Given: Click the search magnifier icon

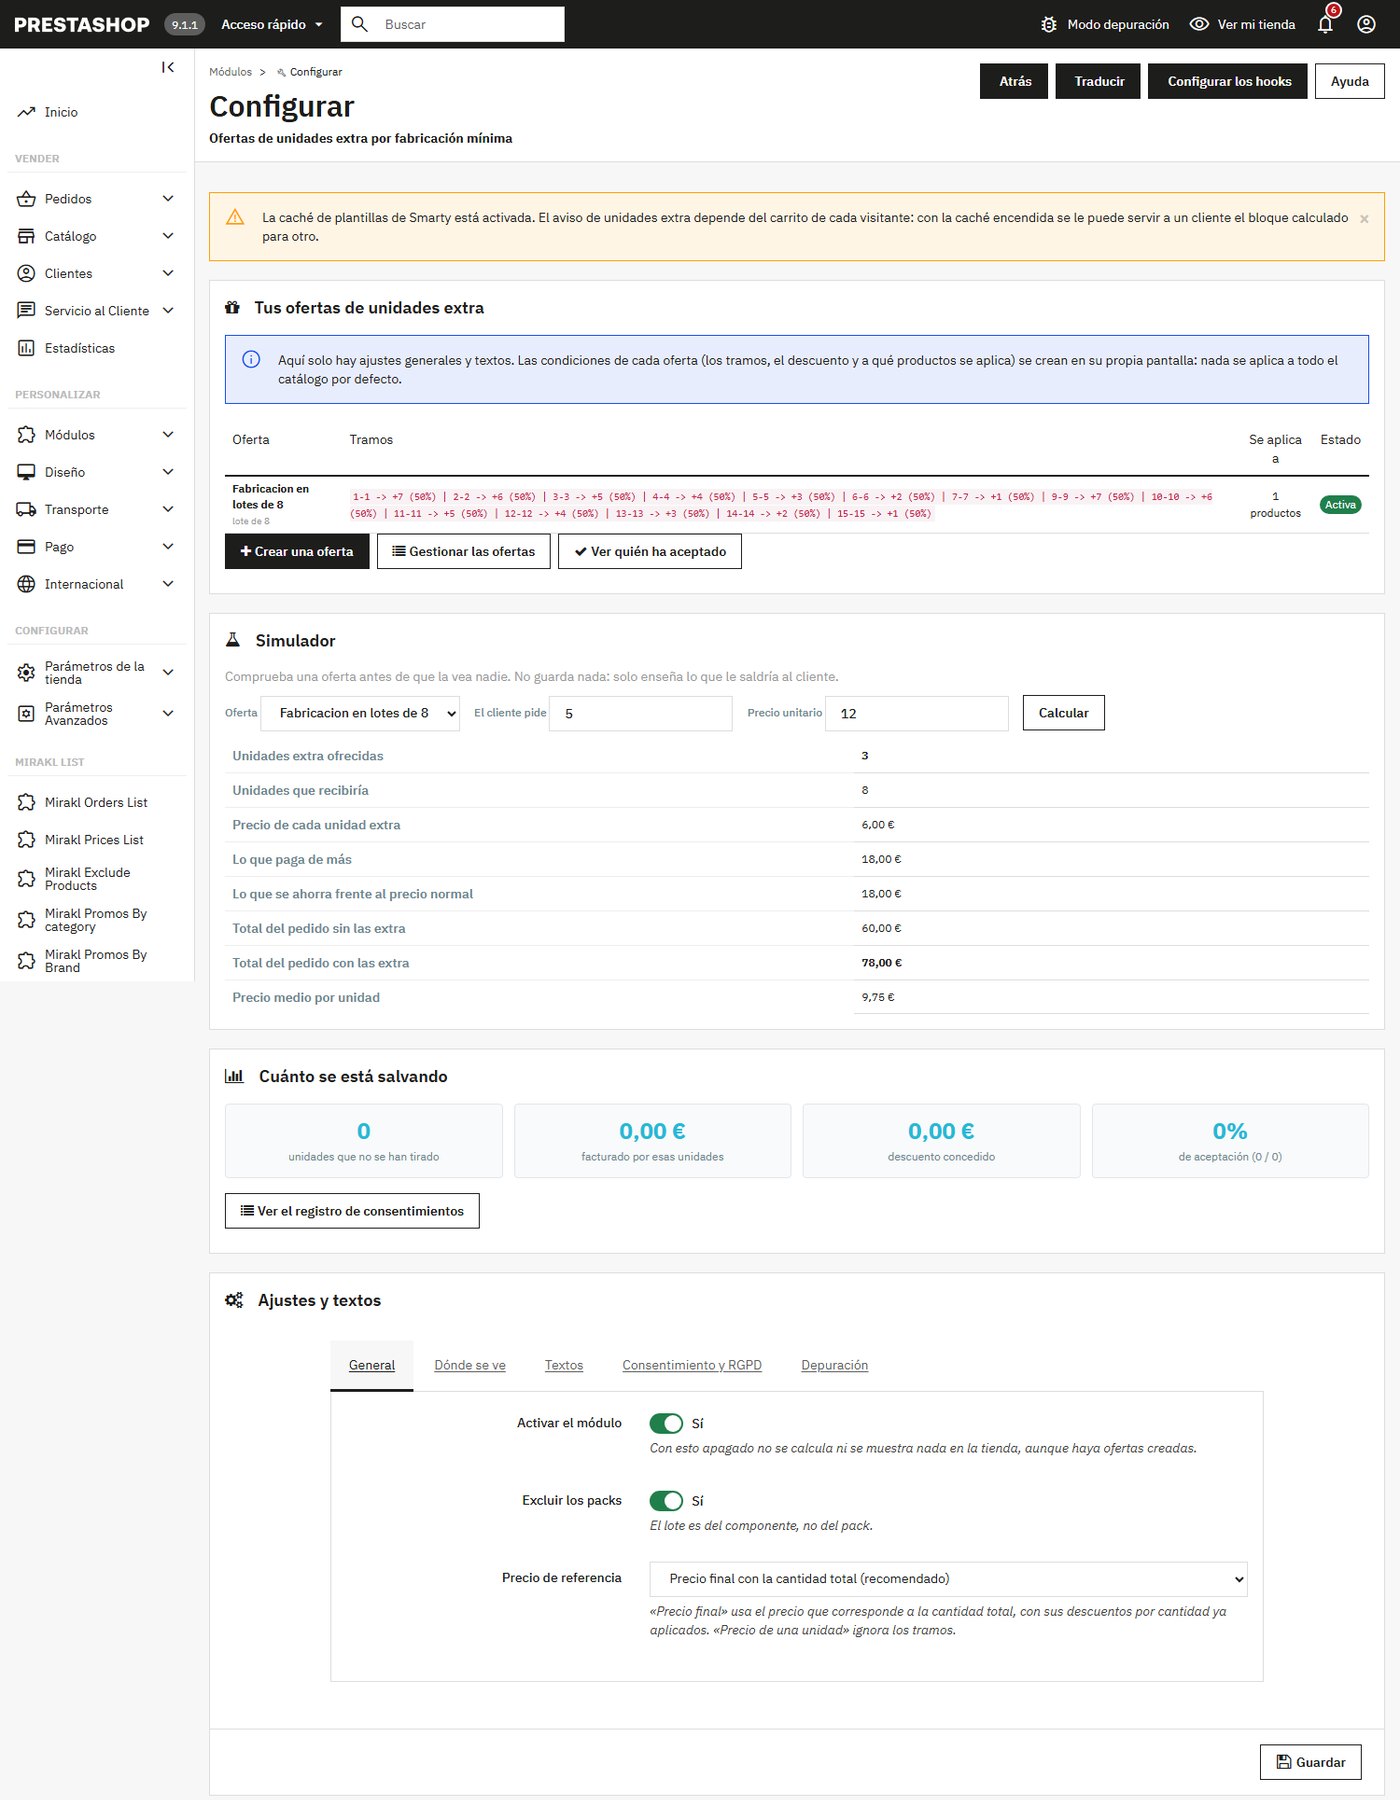Looking at the screenshot, I should (360, 24).
